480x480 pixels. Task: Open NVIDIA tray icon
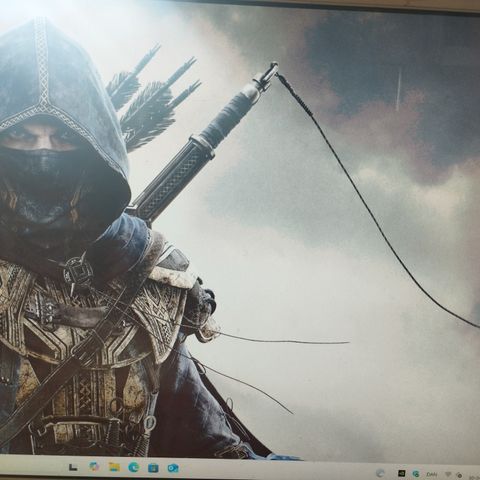click(402, 473)
